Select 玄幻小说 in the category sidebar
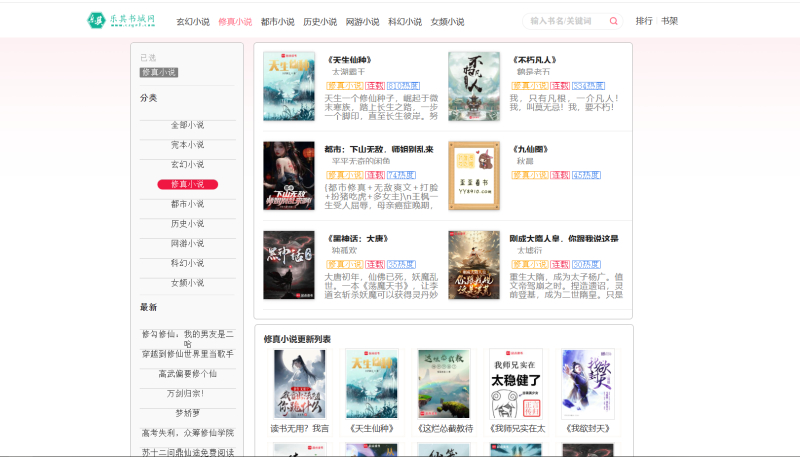The width and height of the screenshot is (800, 457). click(x=188, y=164)
